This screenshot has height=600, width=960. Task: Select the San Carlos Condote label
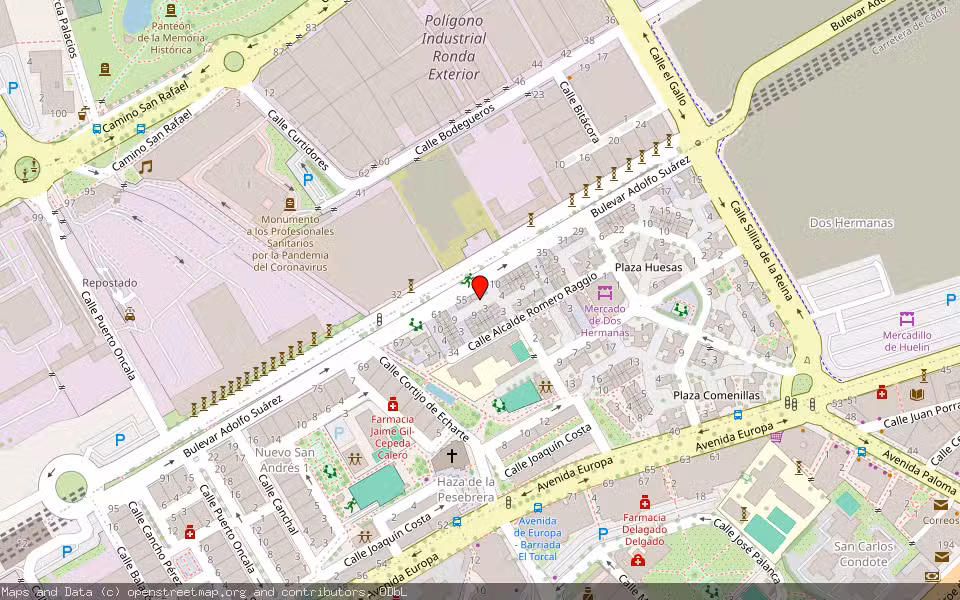(x=863, y=554)
